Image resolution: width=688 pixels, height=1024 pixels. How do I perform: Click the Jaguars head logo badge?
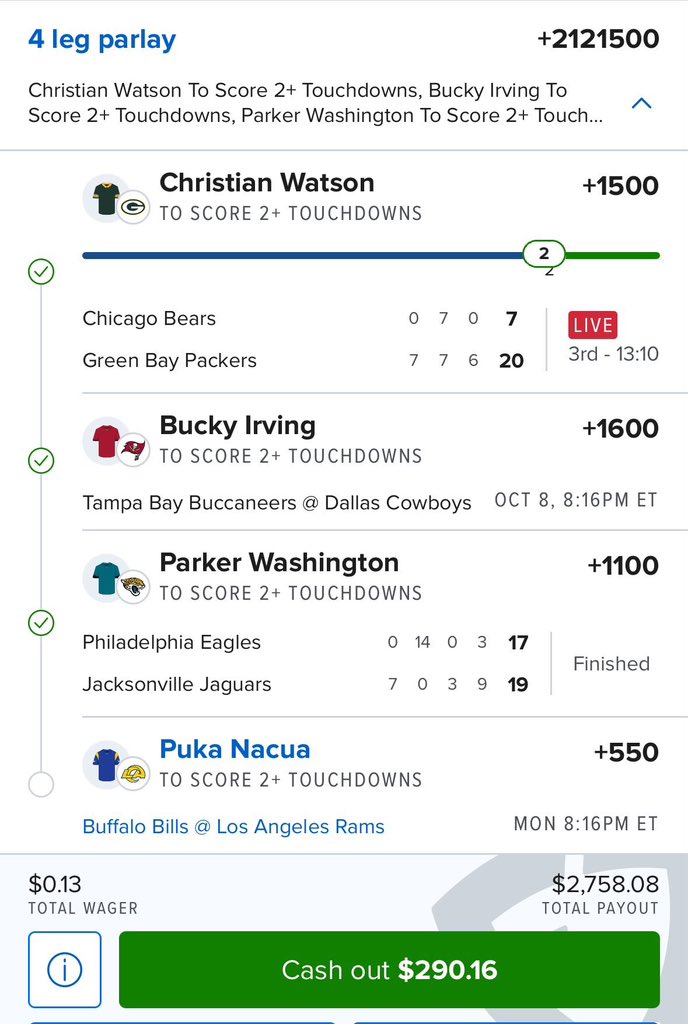click(x=133, y=587)
